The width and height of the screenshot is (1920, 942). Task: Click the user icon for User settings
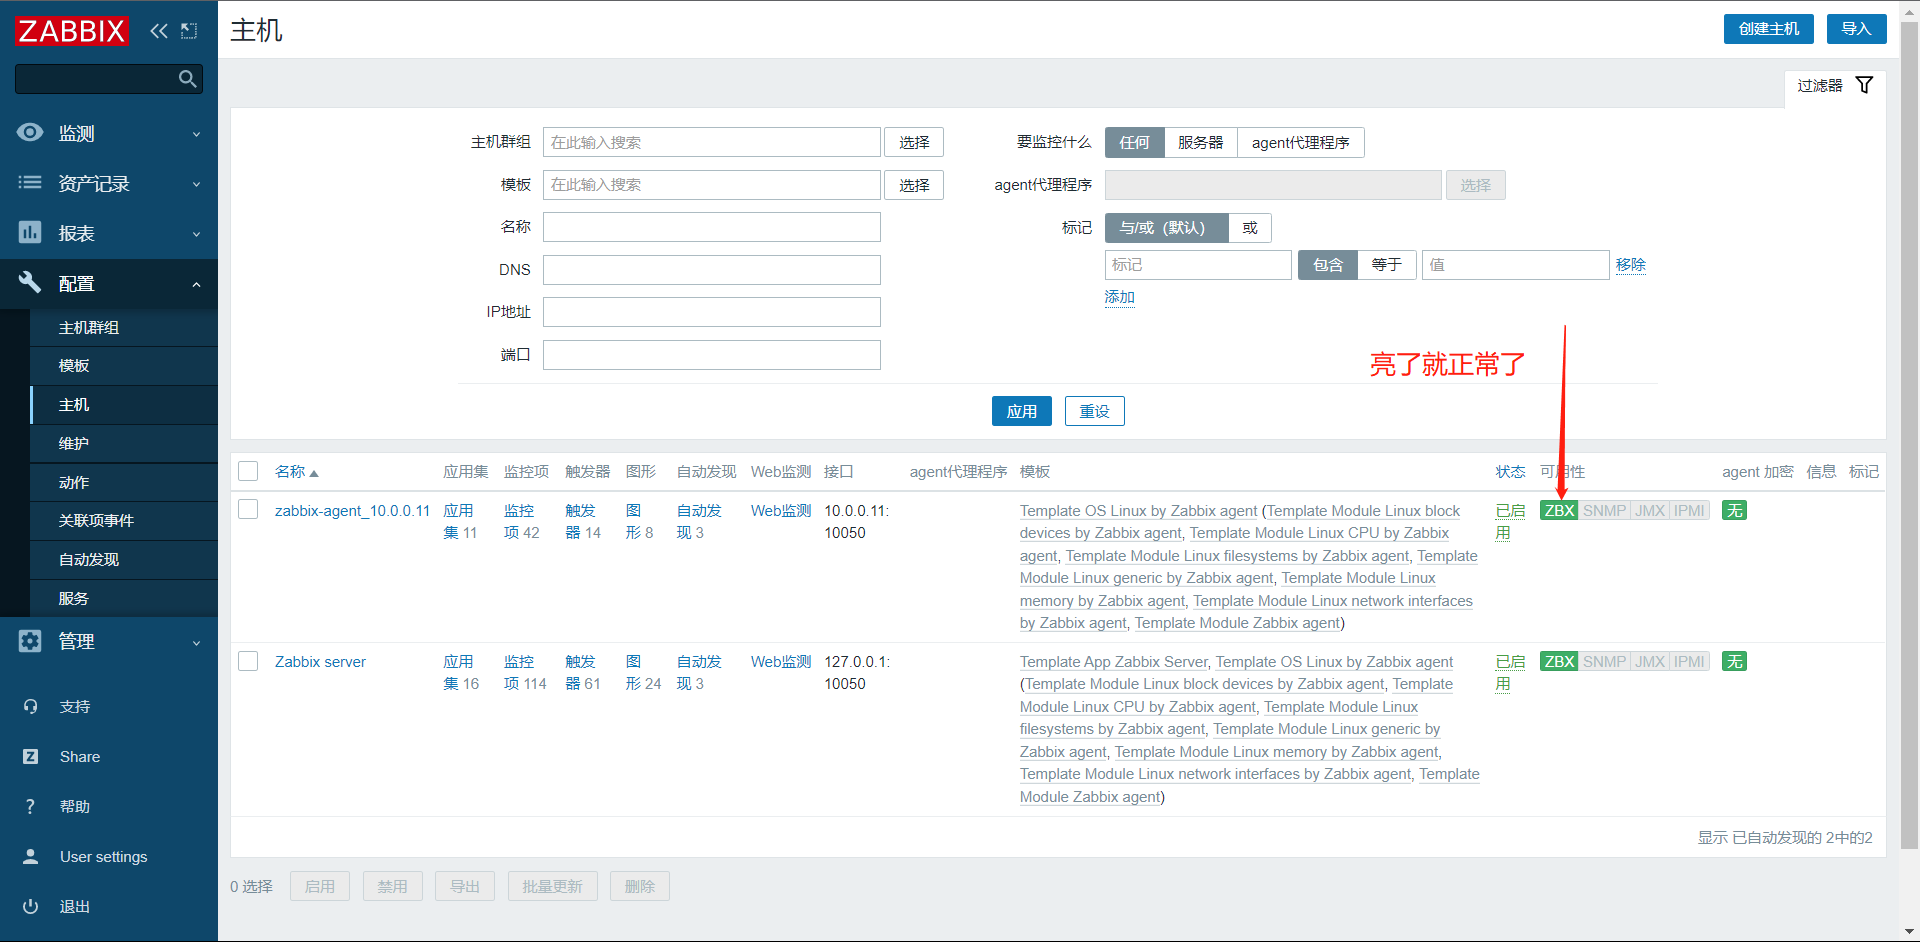point(30,857)
